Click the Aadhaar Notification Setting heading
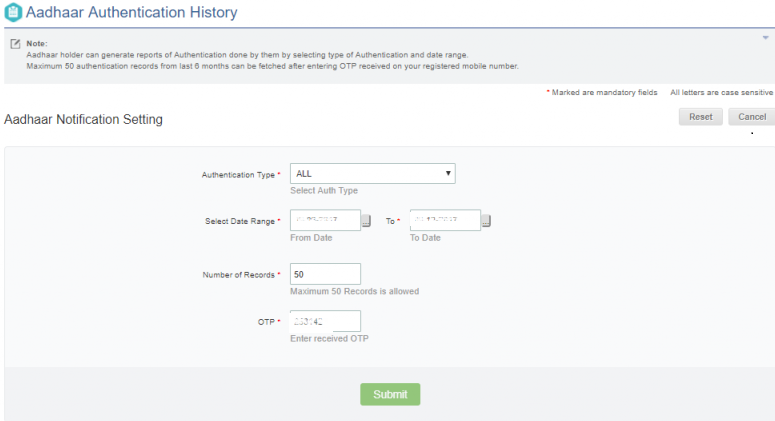This screenshot has height=421, width=775. tap(83, 120)
